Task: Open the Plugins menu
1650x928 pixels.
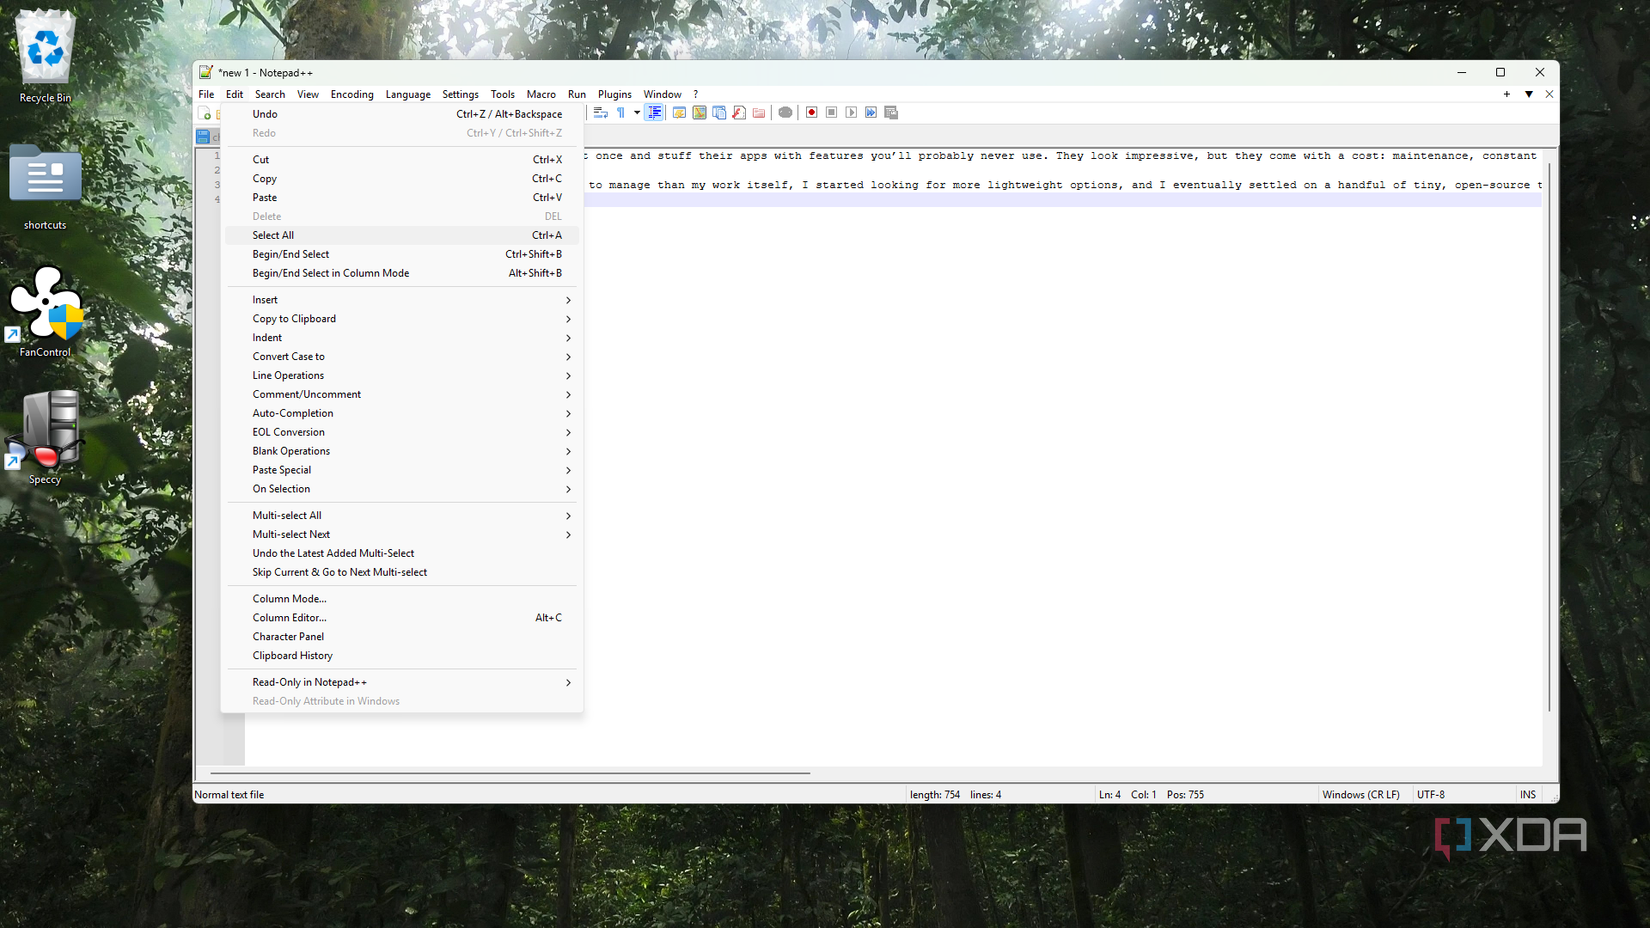Action: coord(615,94)
